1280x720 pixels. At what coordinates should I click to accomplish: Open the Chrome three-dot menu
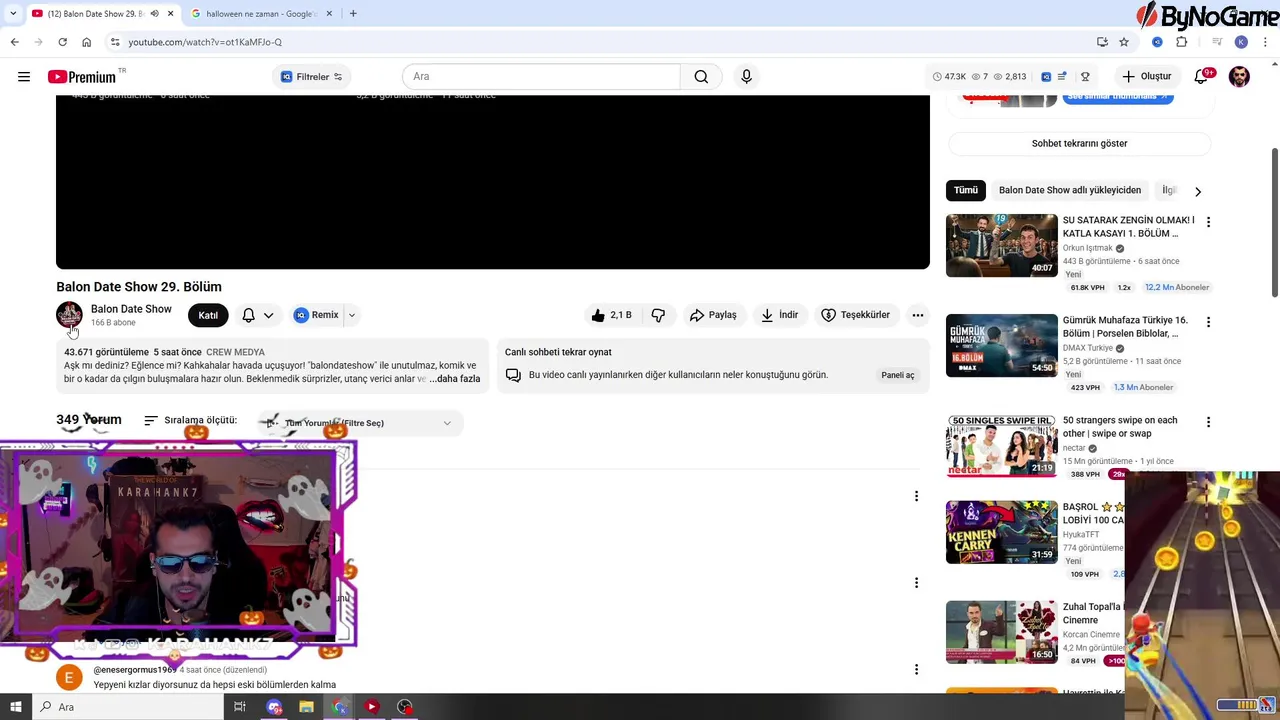point(1265,42)
